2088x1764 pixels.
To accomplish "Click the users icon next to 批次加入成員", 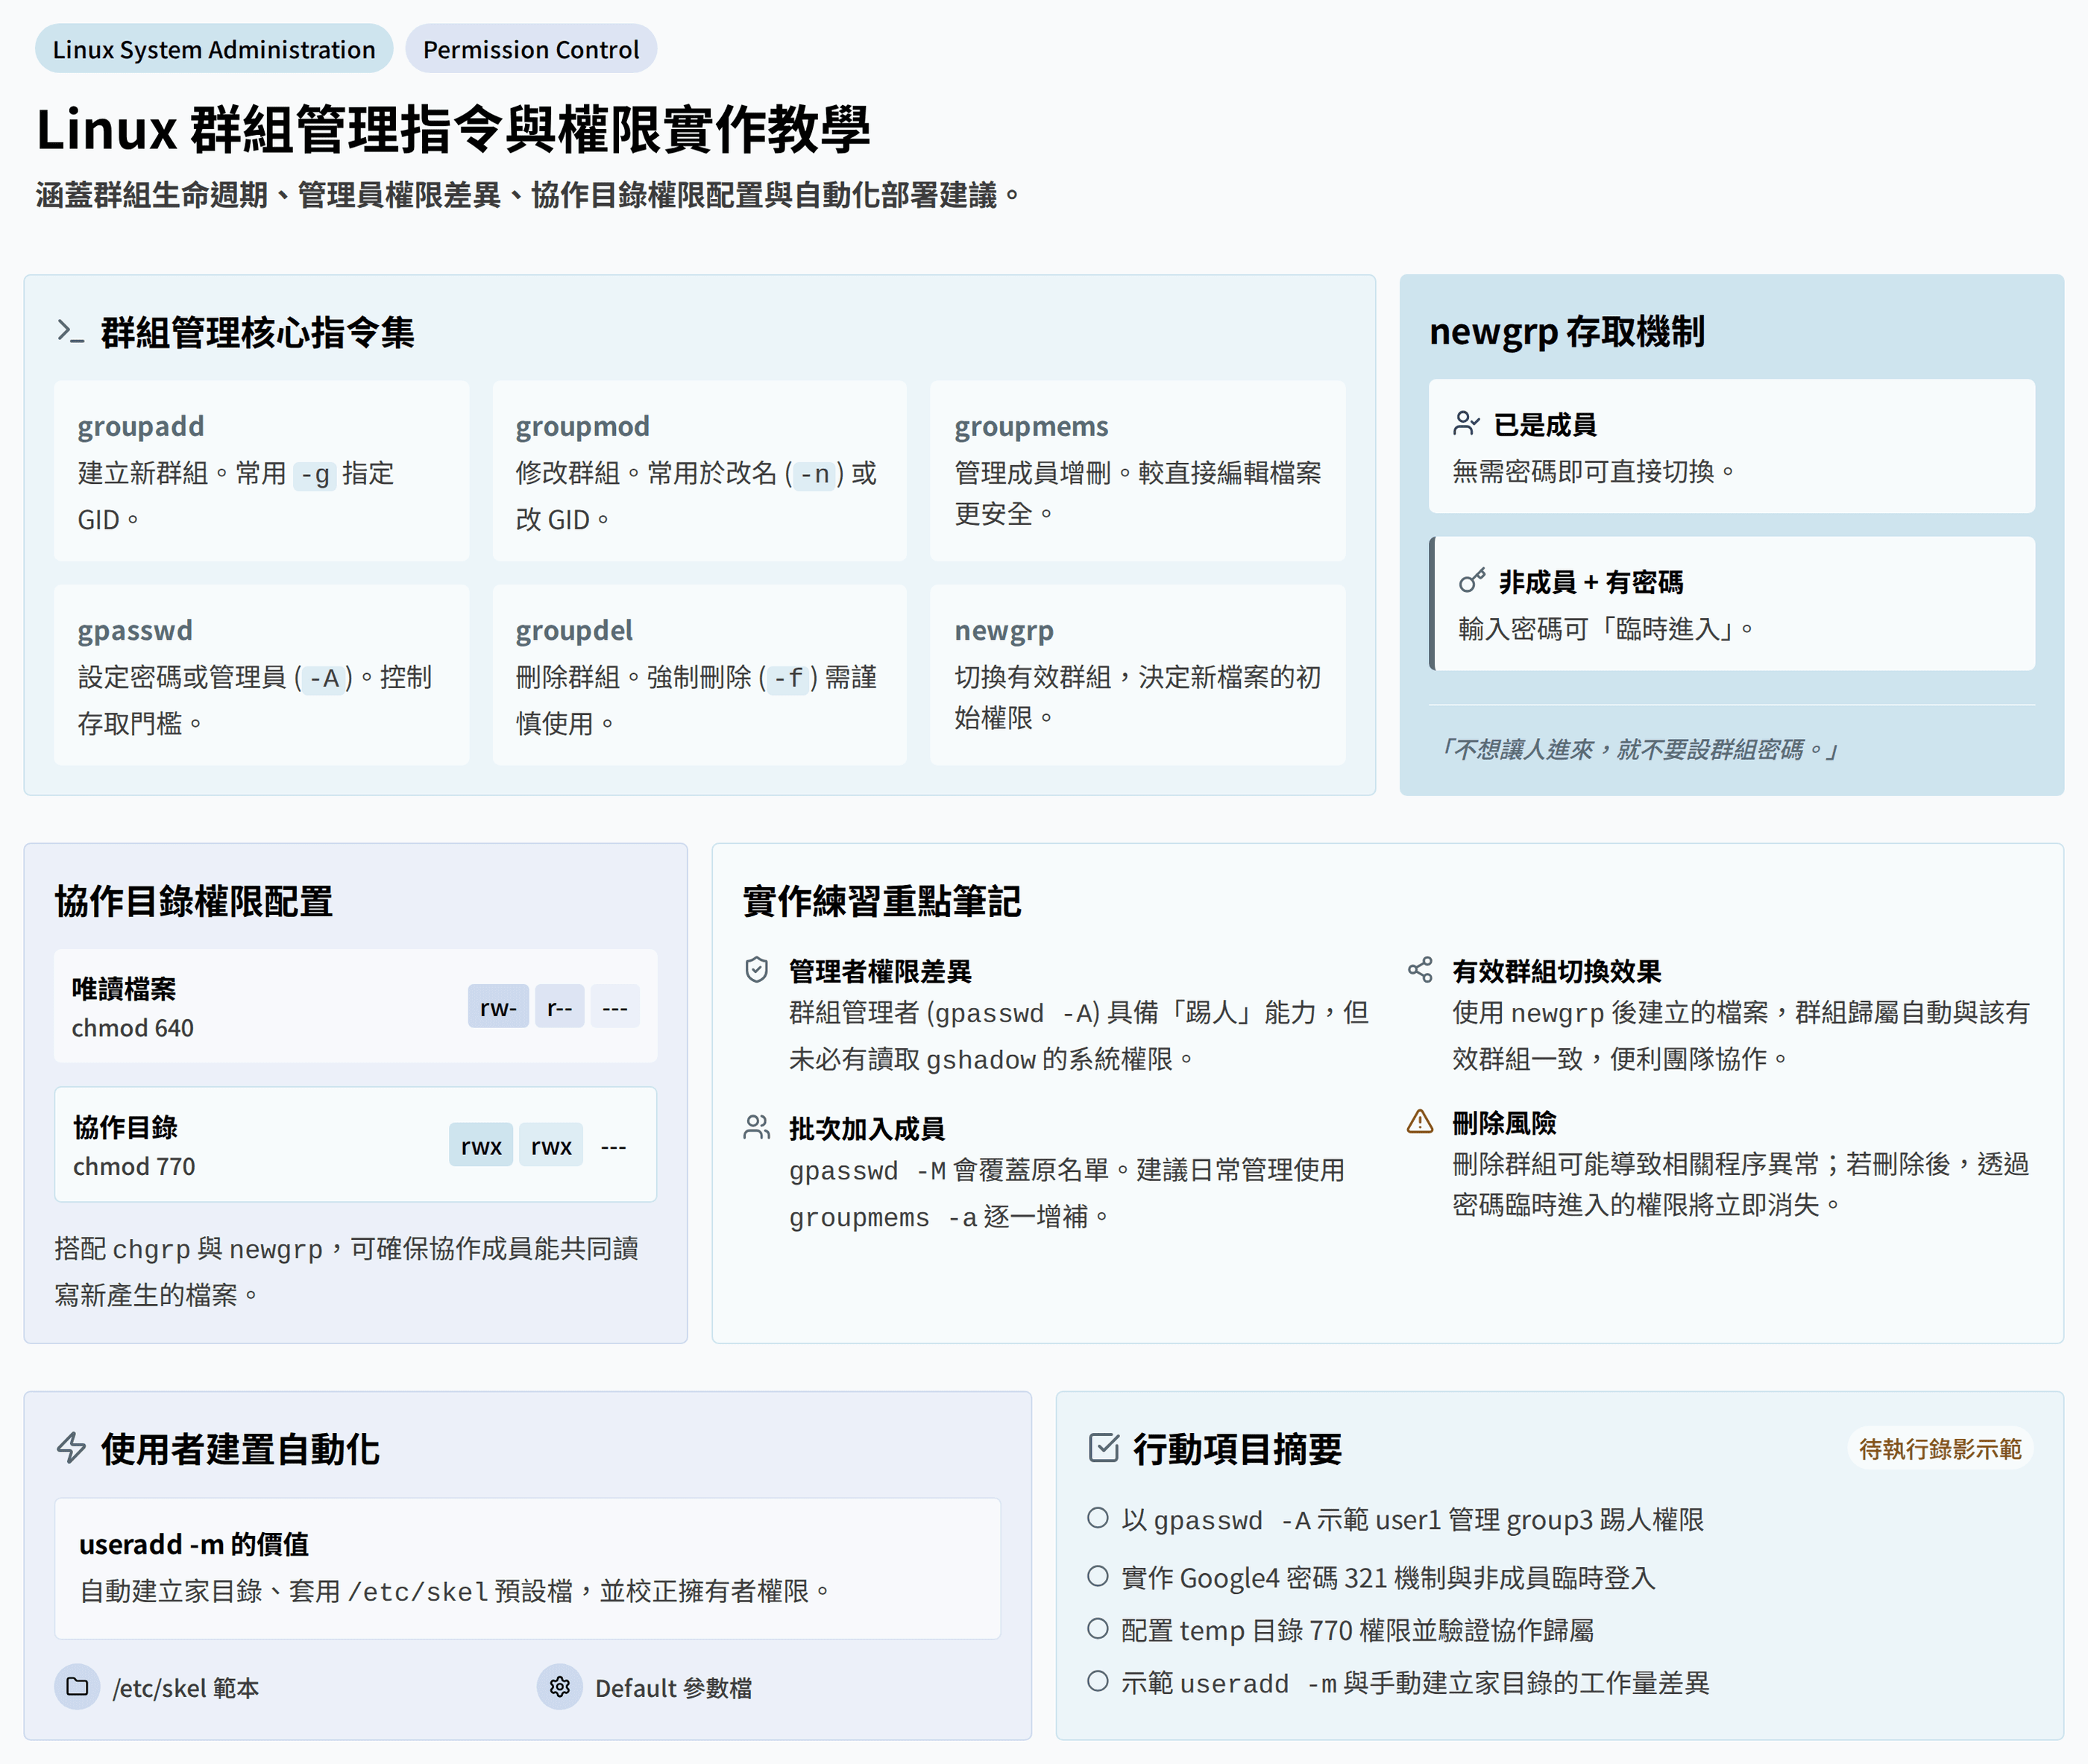I will (x=757, y=1128).
